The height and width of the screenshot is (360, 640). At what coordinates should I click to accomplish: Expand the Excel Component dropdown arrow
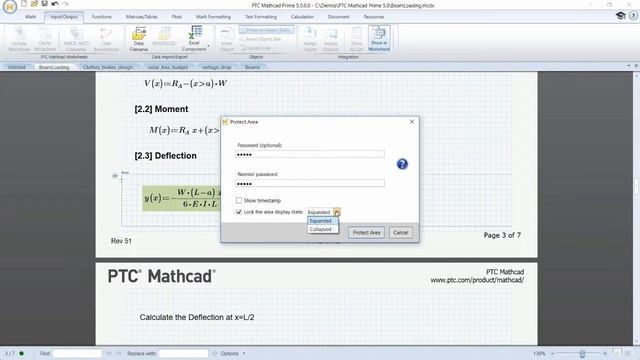point(208,46)
